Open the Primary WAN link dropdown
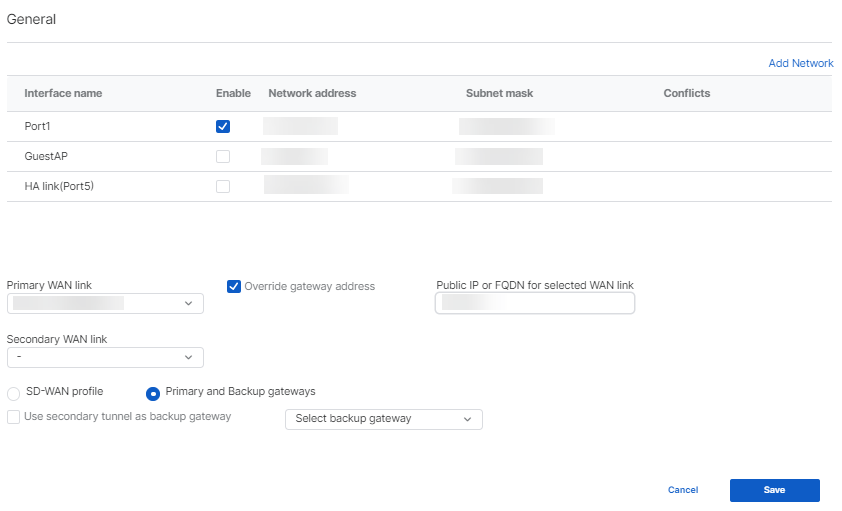 tap(105, 303)
